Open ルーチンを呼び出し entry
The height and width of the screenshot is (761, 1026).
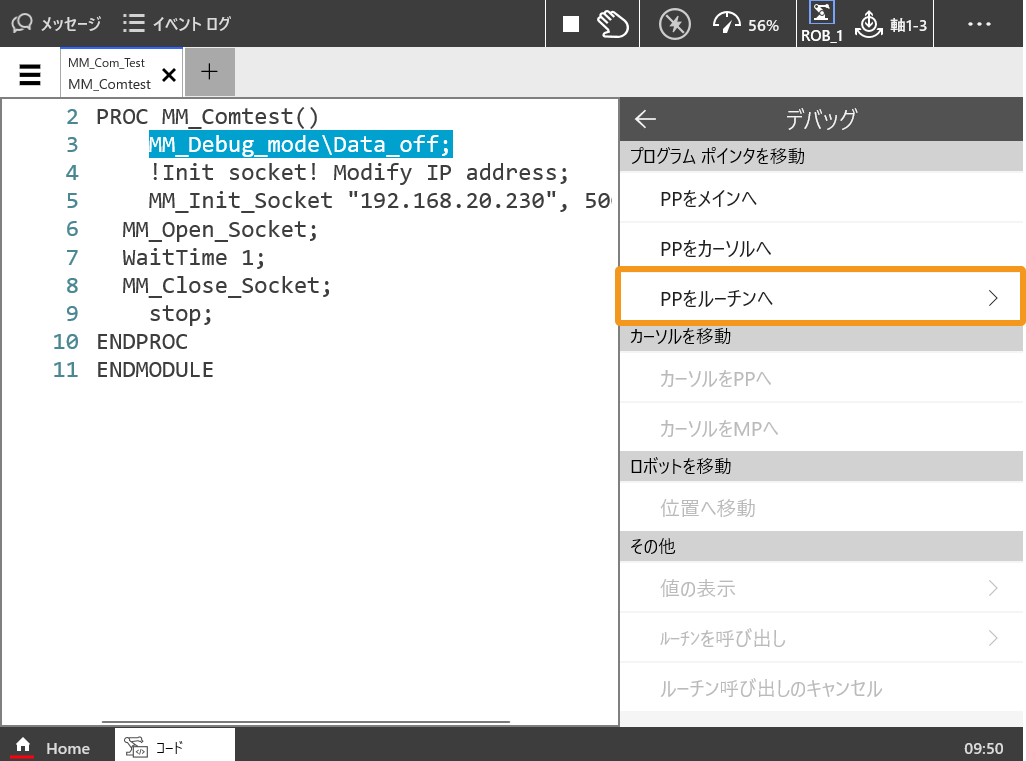[821, 638]
